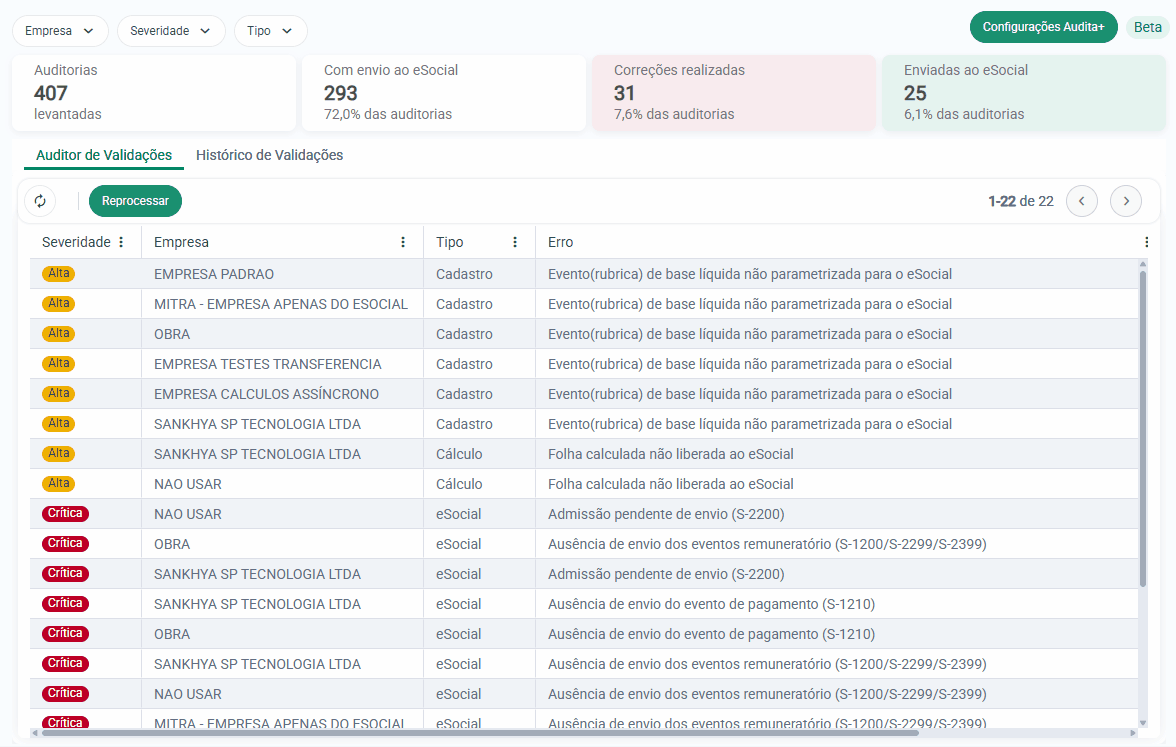Click the Alta badge for EMPRESA PADRAO
Image resolution: width=1176 pixels, height=747 pixels.
[58, 274]
